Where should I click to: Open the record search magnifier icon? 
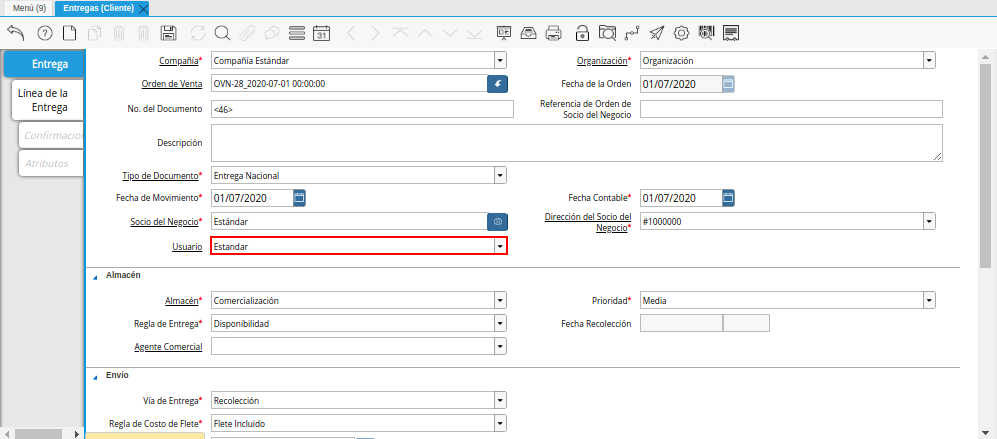click(x=222, y=33)
